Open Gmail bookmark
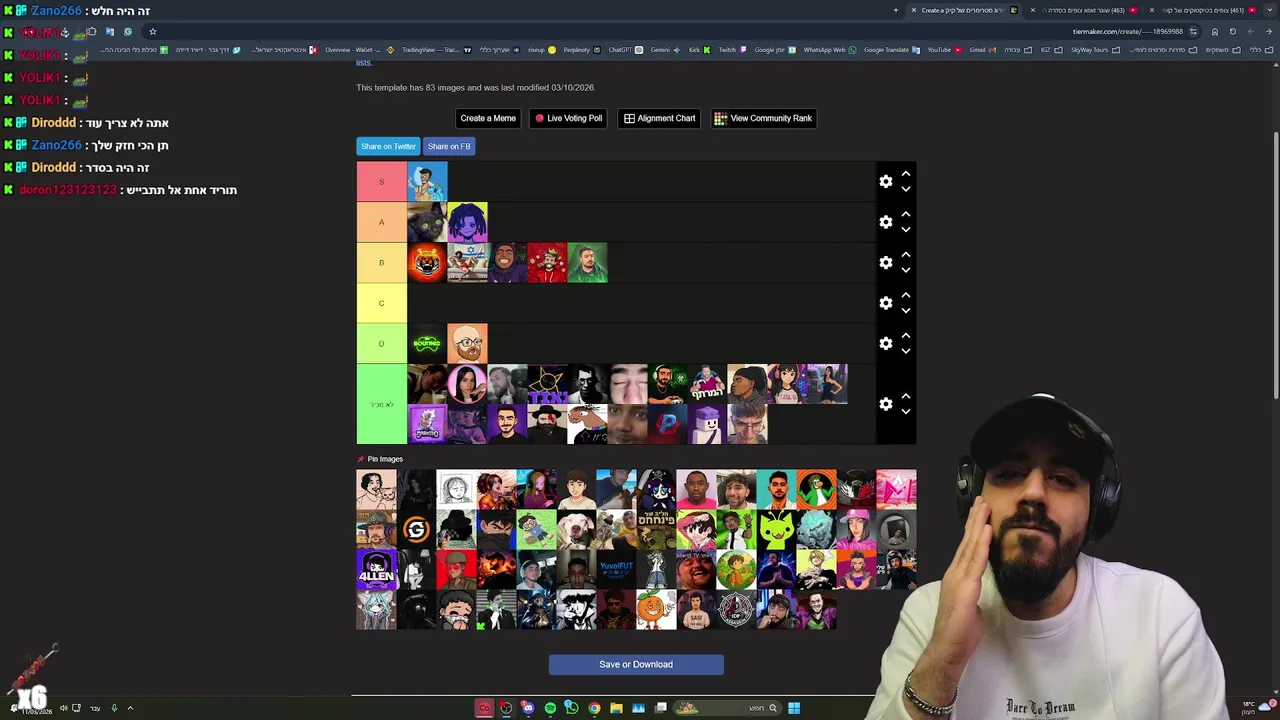1280x720 pixels. tap(982, 49)
